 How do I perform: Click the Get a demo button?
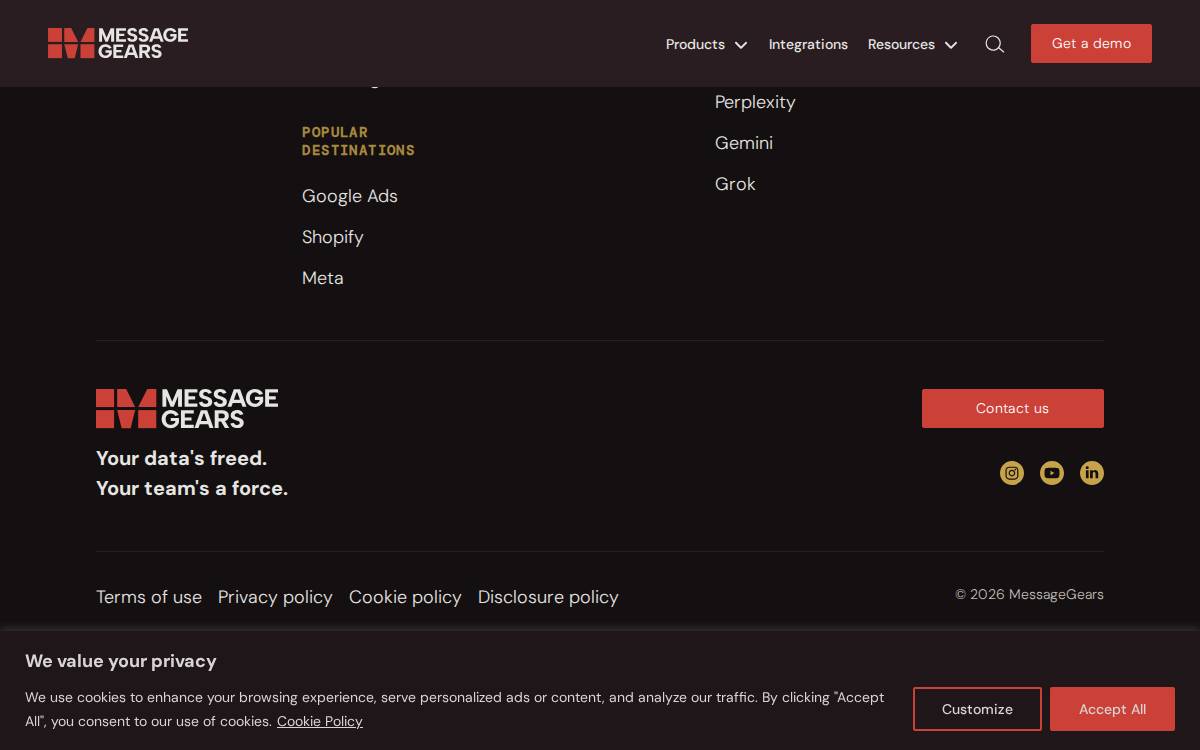point(1091,43)
